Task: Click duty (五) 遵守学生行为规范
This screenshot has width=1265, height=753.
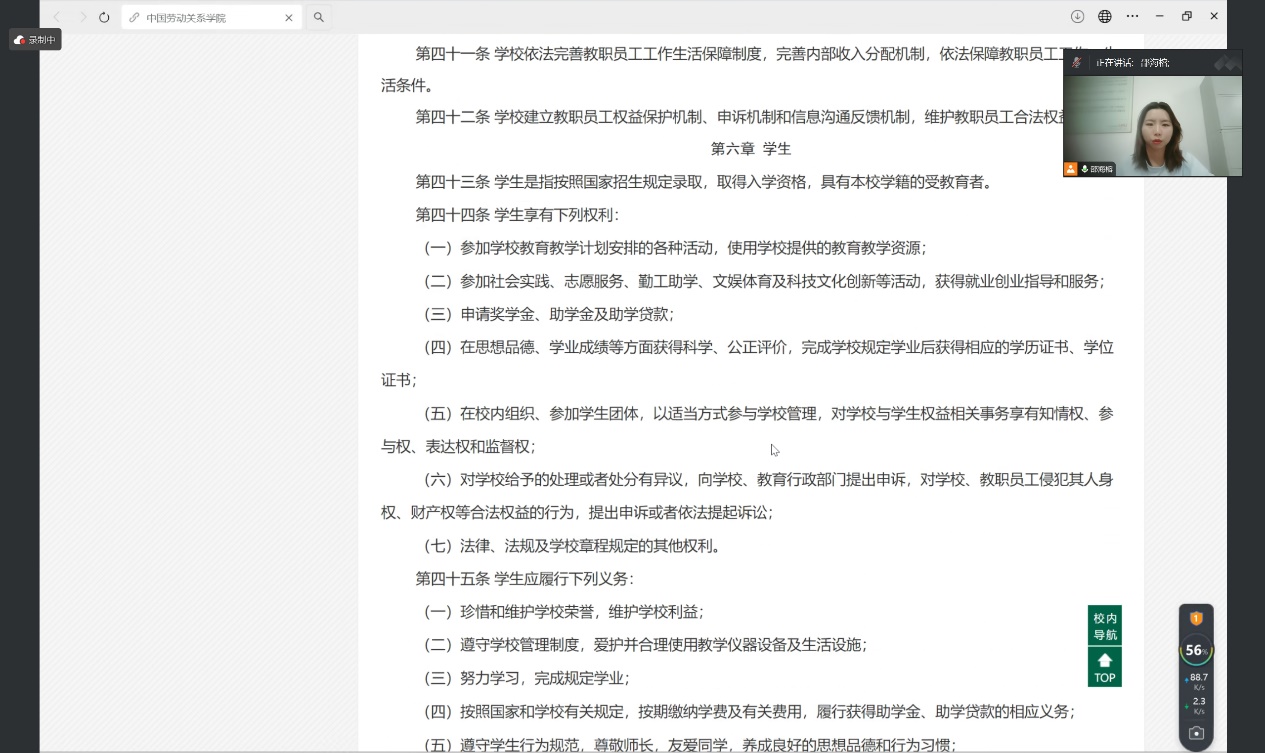Action: pyautogui.click(x=690, y=745)
